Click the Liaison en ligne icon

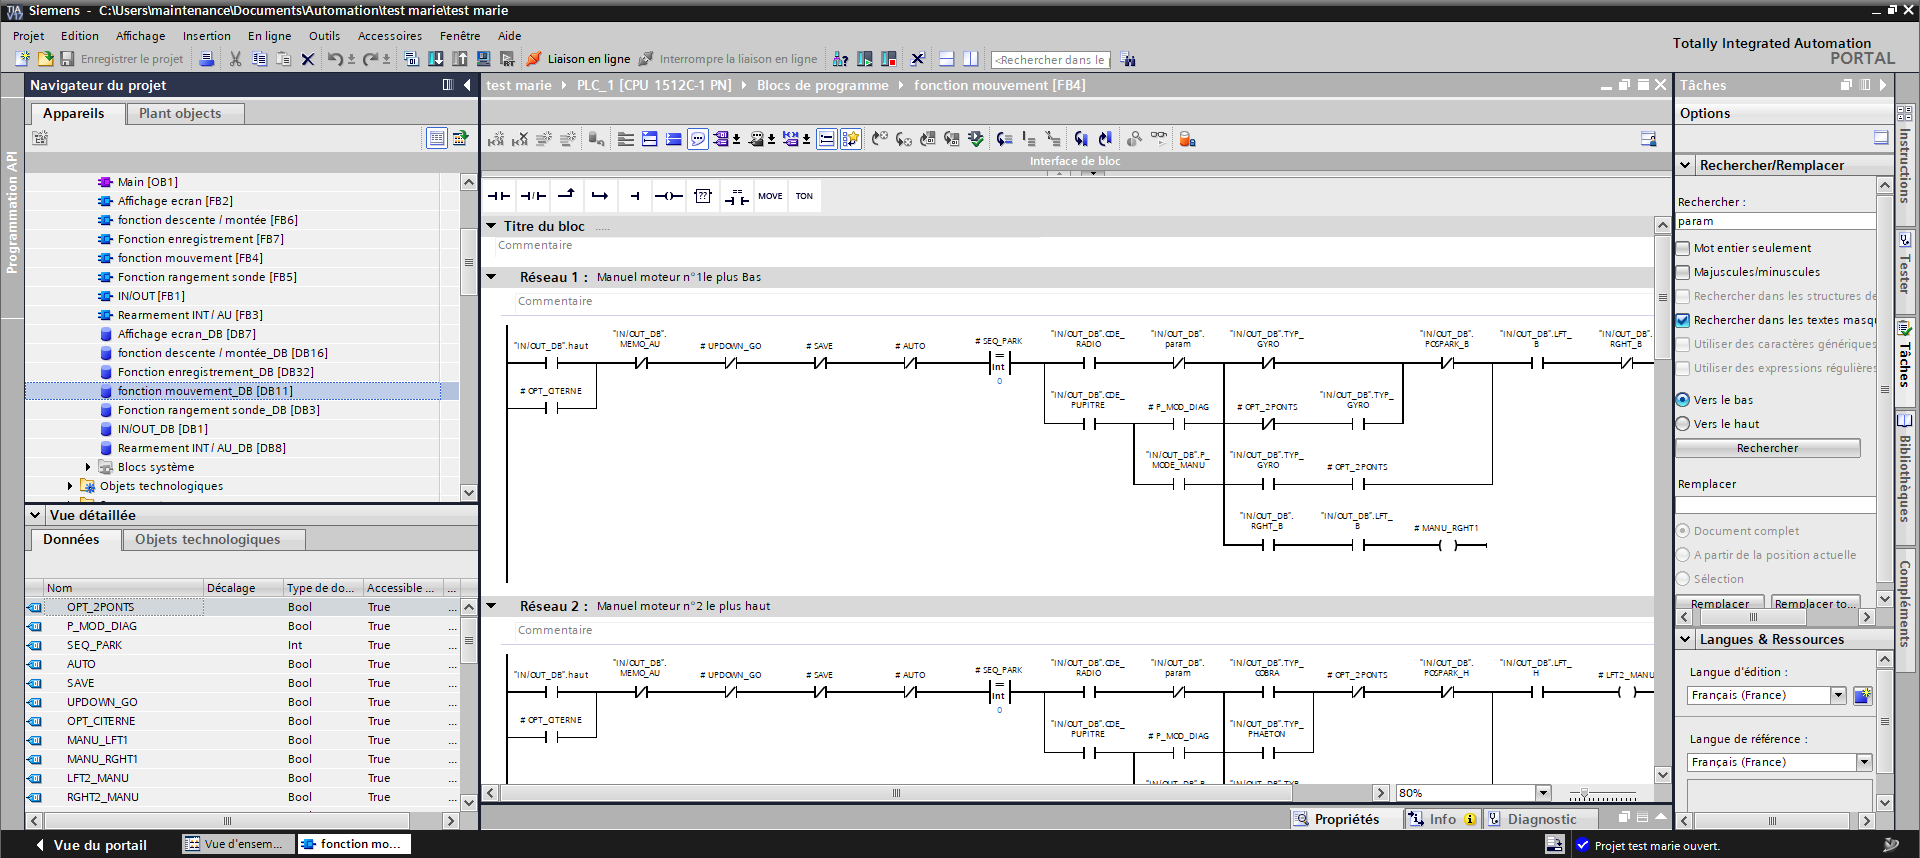(x=535, y=59)
